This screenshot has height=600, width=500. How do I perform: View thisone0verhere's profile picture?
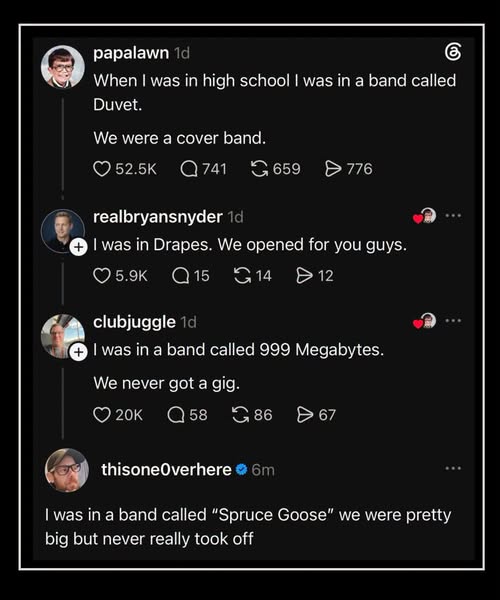67,470
